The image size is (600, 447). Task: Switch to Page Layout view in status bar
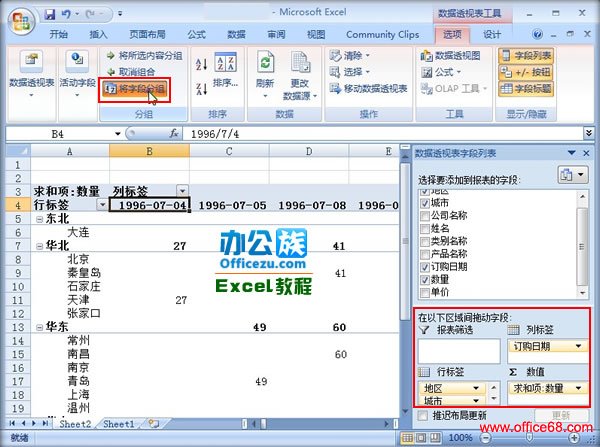[421, 437]
